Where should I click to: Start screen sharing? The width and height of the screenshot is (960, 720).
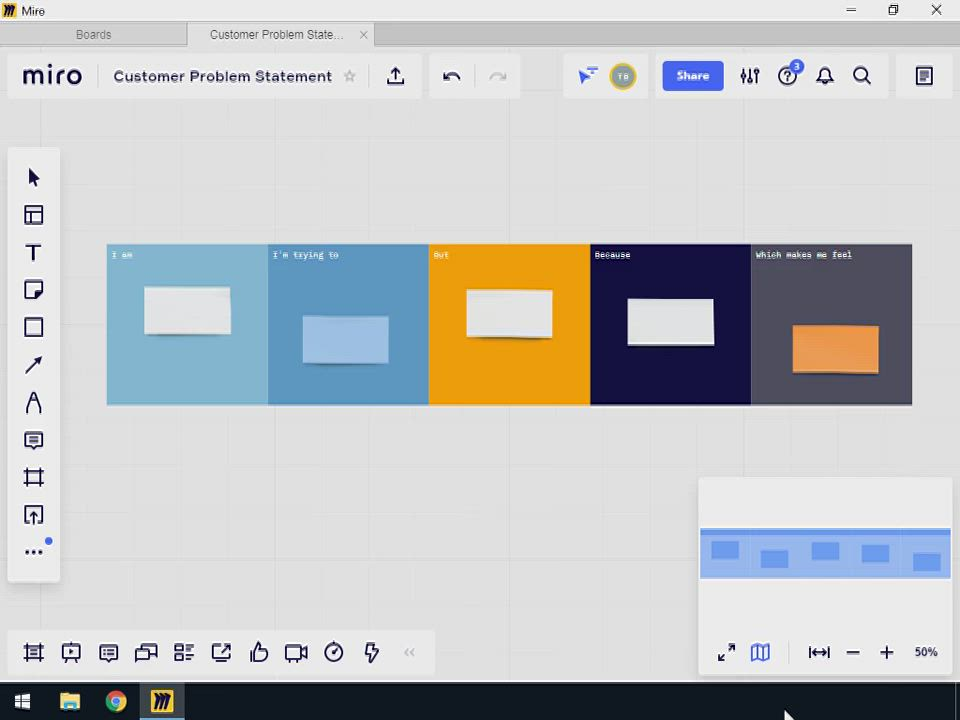221,652
